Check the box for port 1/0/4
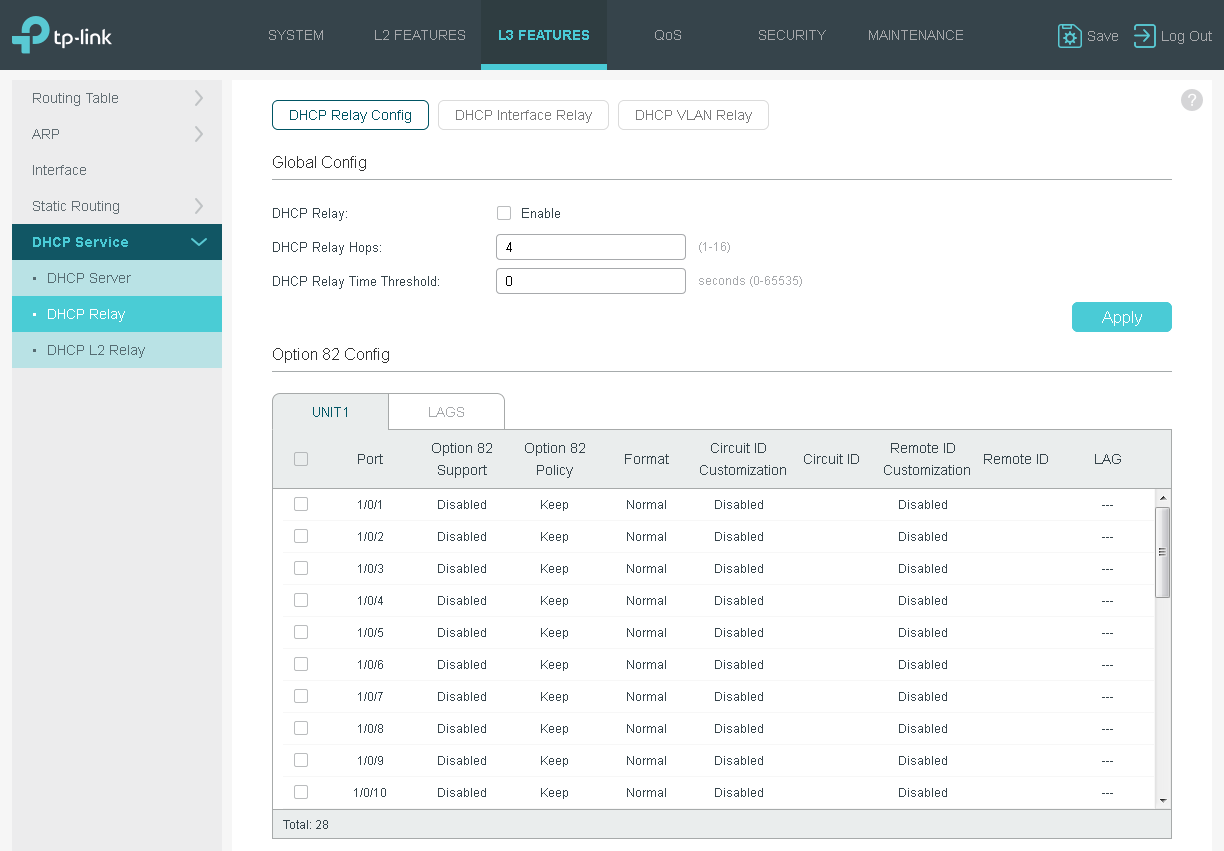This screenshot has width=1224, height=851. (301, 600)
